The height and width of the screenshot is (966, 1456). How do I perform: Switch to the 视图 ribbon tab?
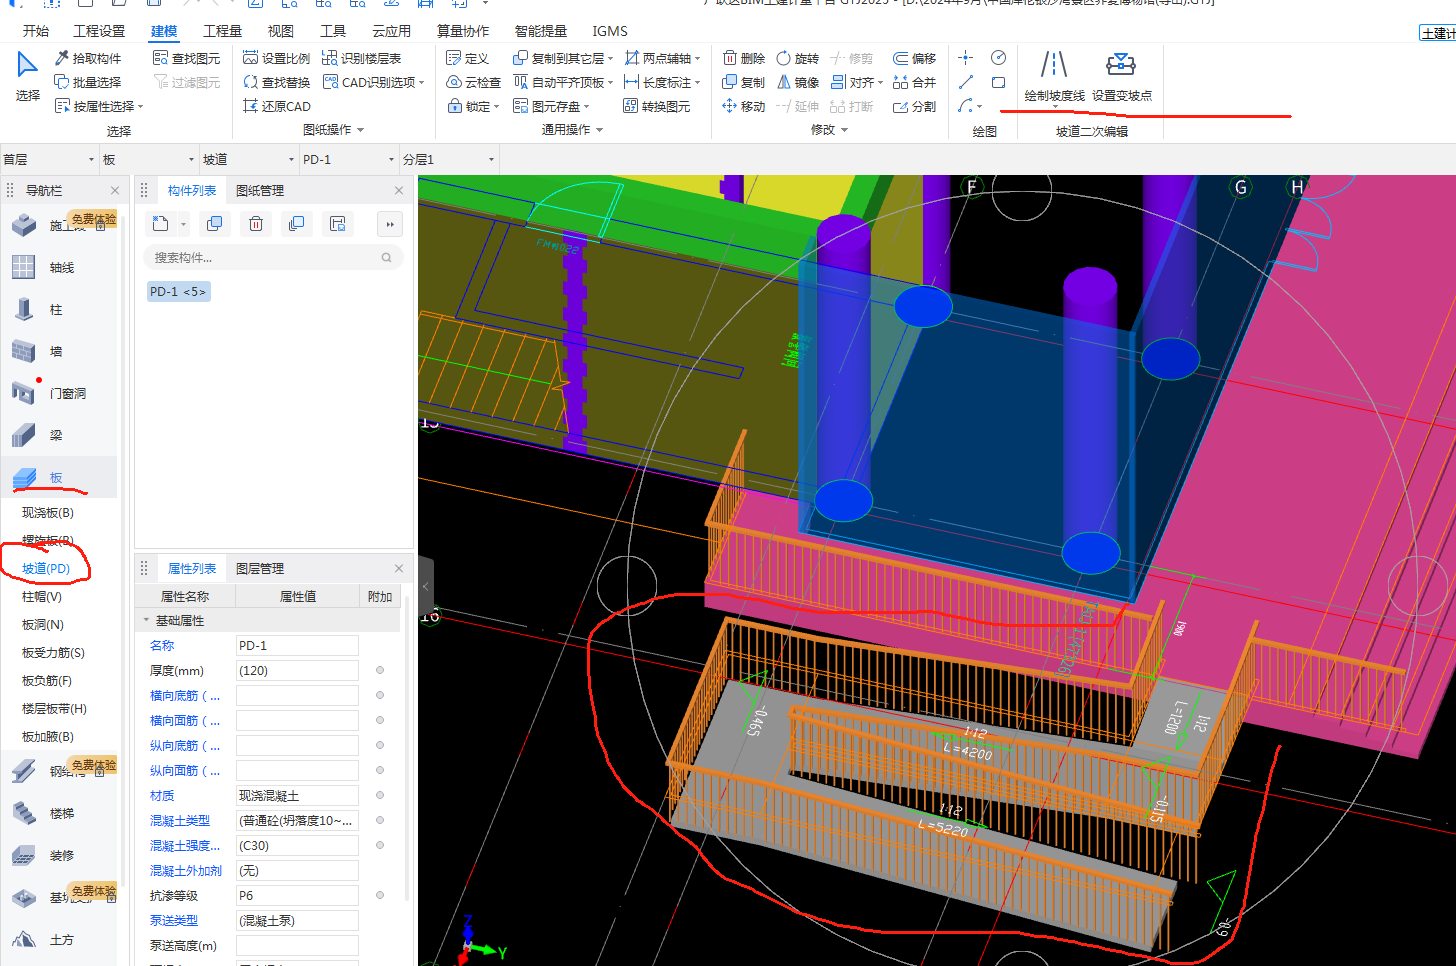281,31
